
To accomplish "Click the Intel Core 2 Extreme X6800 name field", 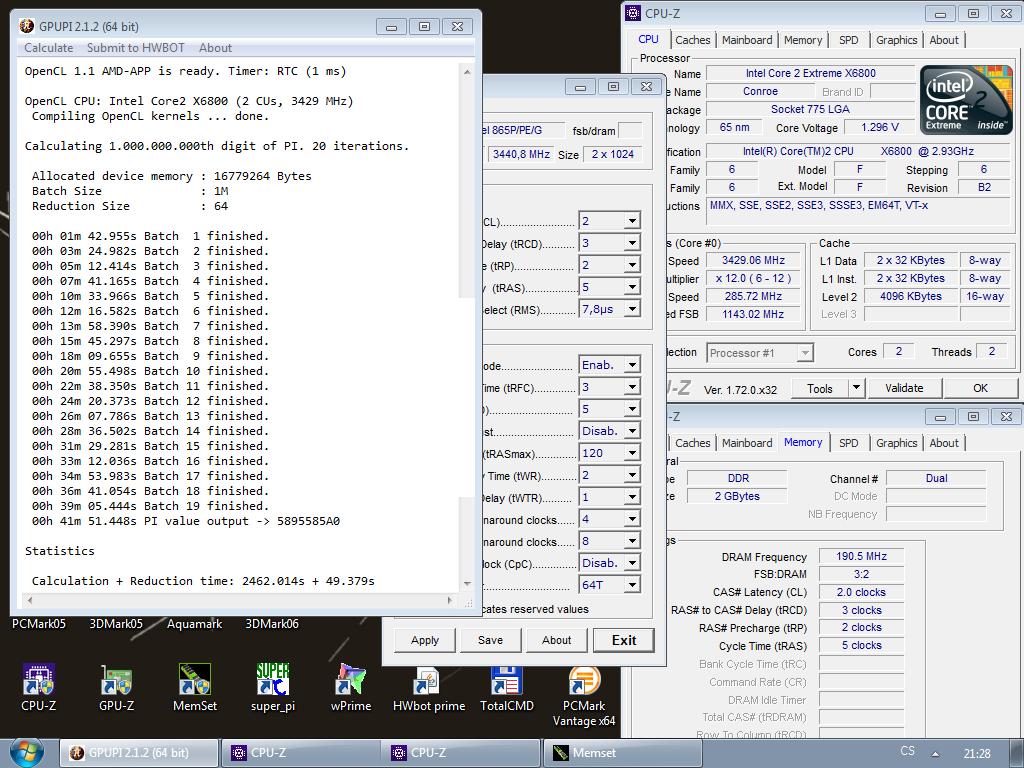I will click(x=810, y=73).
